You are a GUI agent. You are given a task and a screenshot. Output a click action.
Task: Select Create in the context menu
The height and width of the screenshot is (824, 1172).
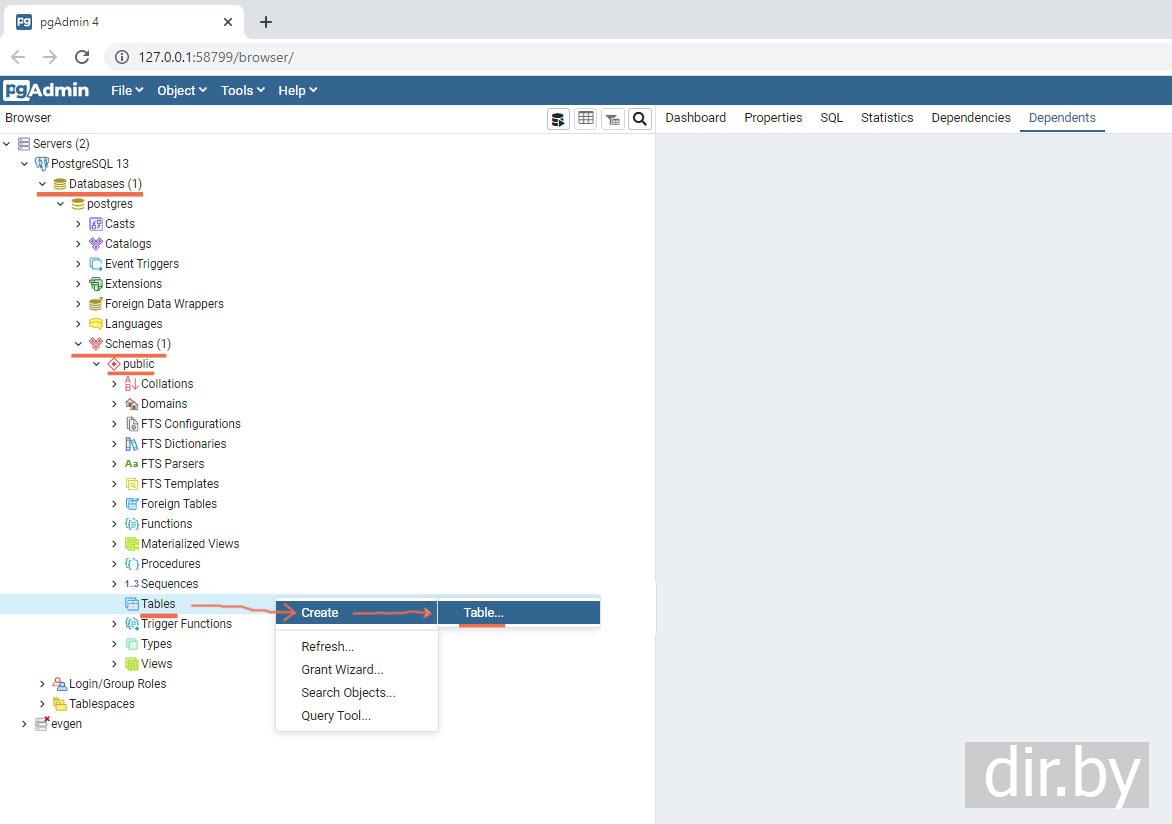(x=357, y=612)
